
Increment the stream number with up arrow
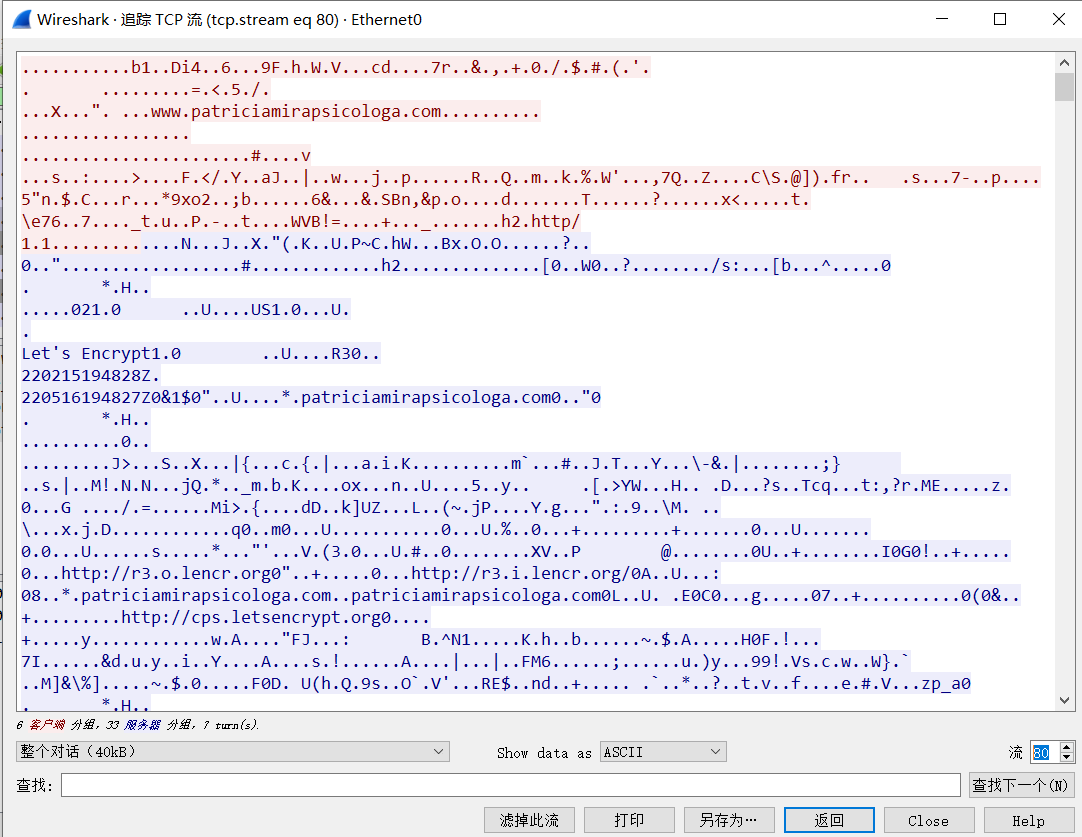pos(1066,747)
